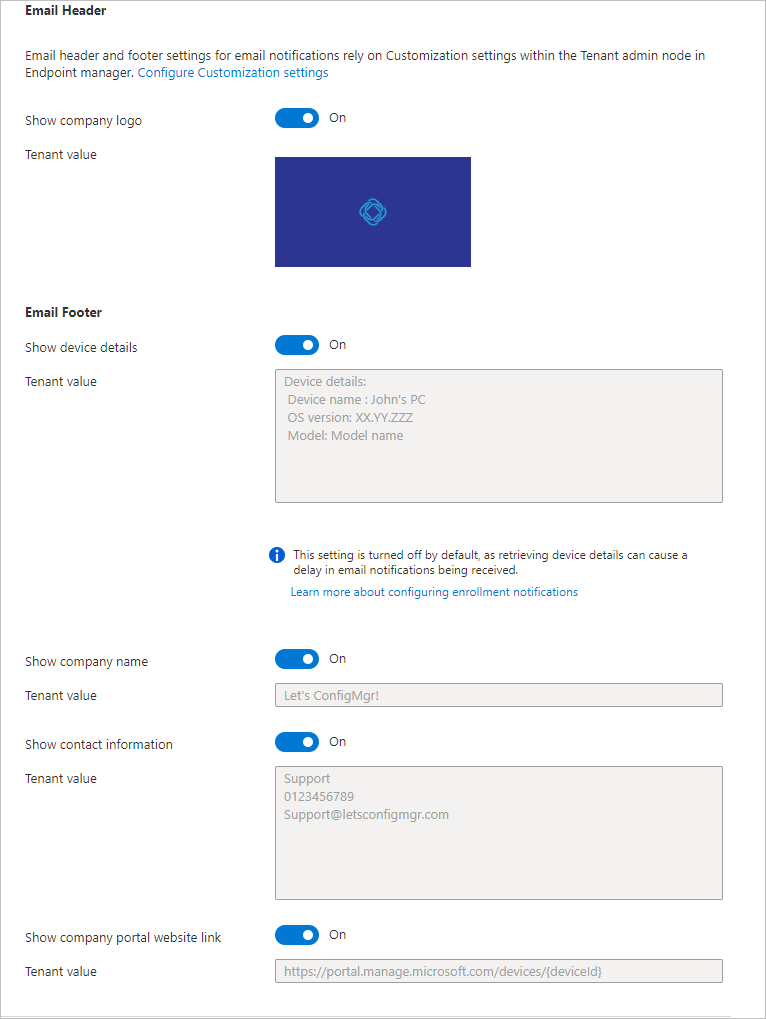Click the Email Header heading
This screenshot has width=766, height=1019.
coord(66,10)
